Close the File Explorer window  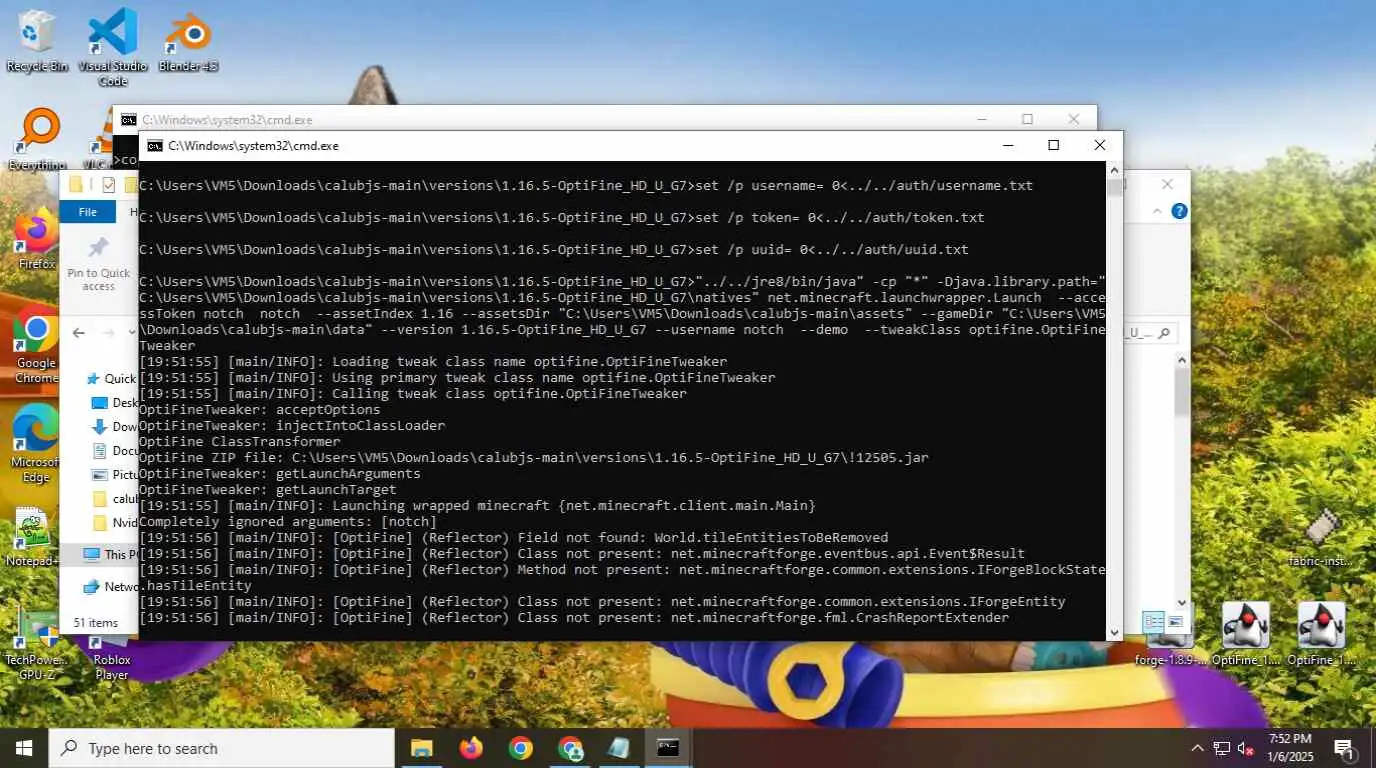click(x=1167, y=184)
